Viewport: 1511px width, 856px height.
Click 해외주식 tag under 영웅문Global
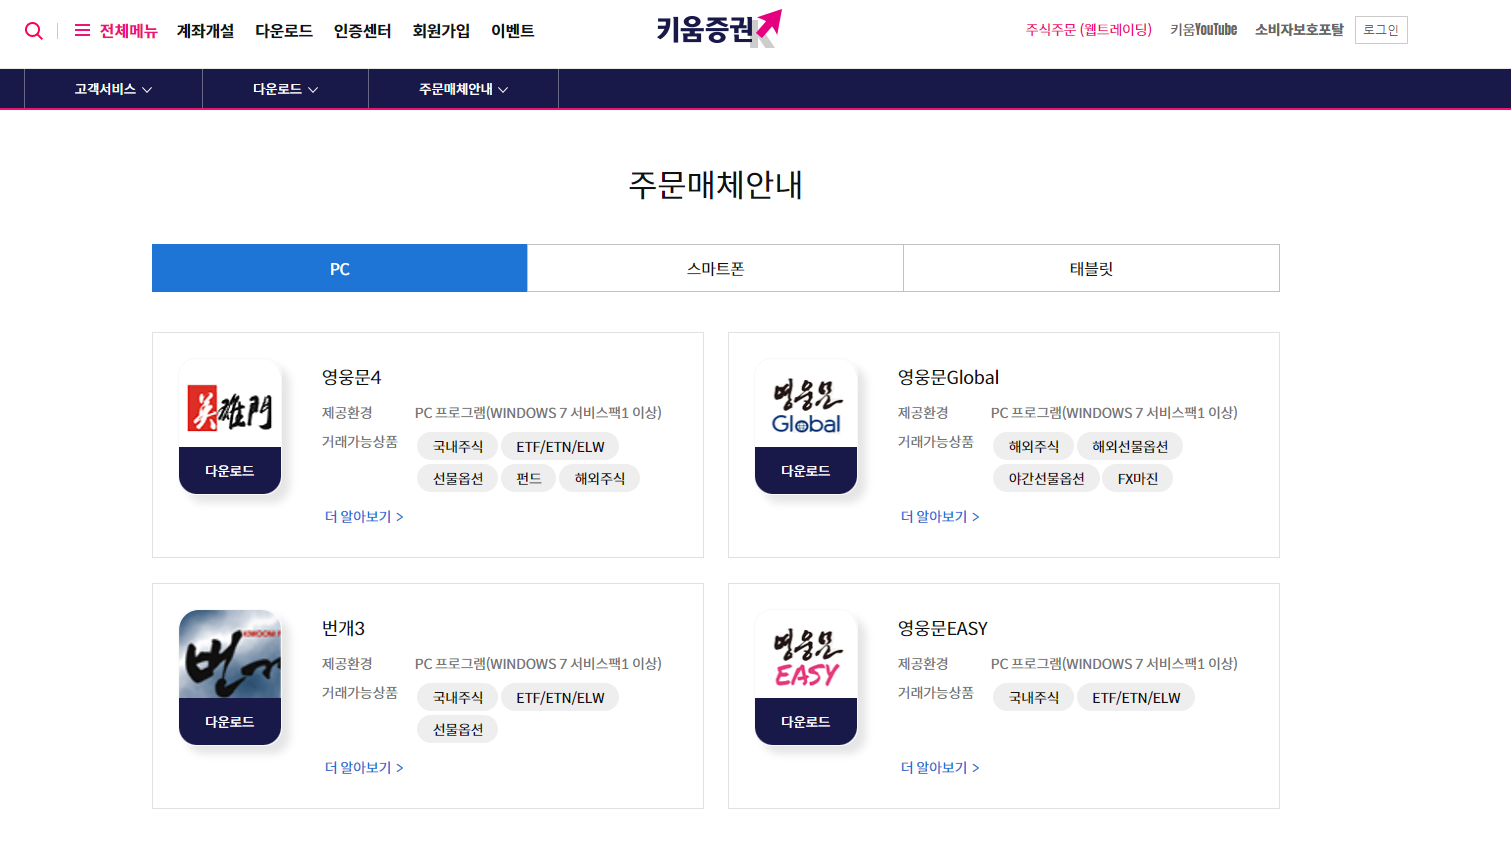[1034, 446]
